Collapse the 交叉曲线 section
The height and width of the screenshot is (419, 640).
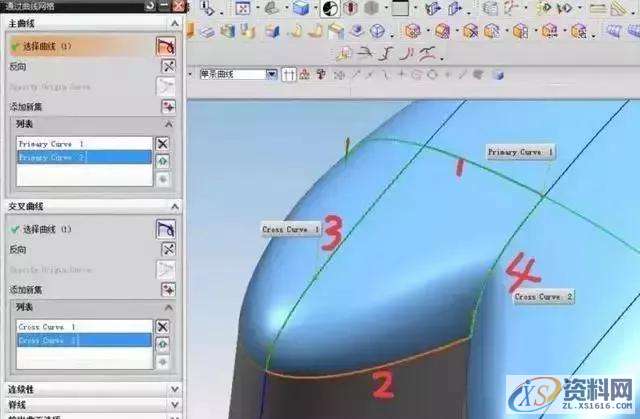176,207
